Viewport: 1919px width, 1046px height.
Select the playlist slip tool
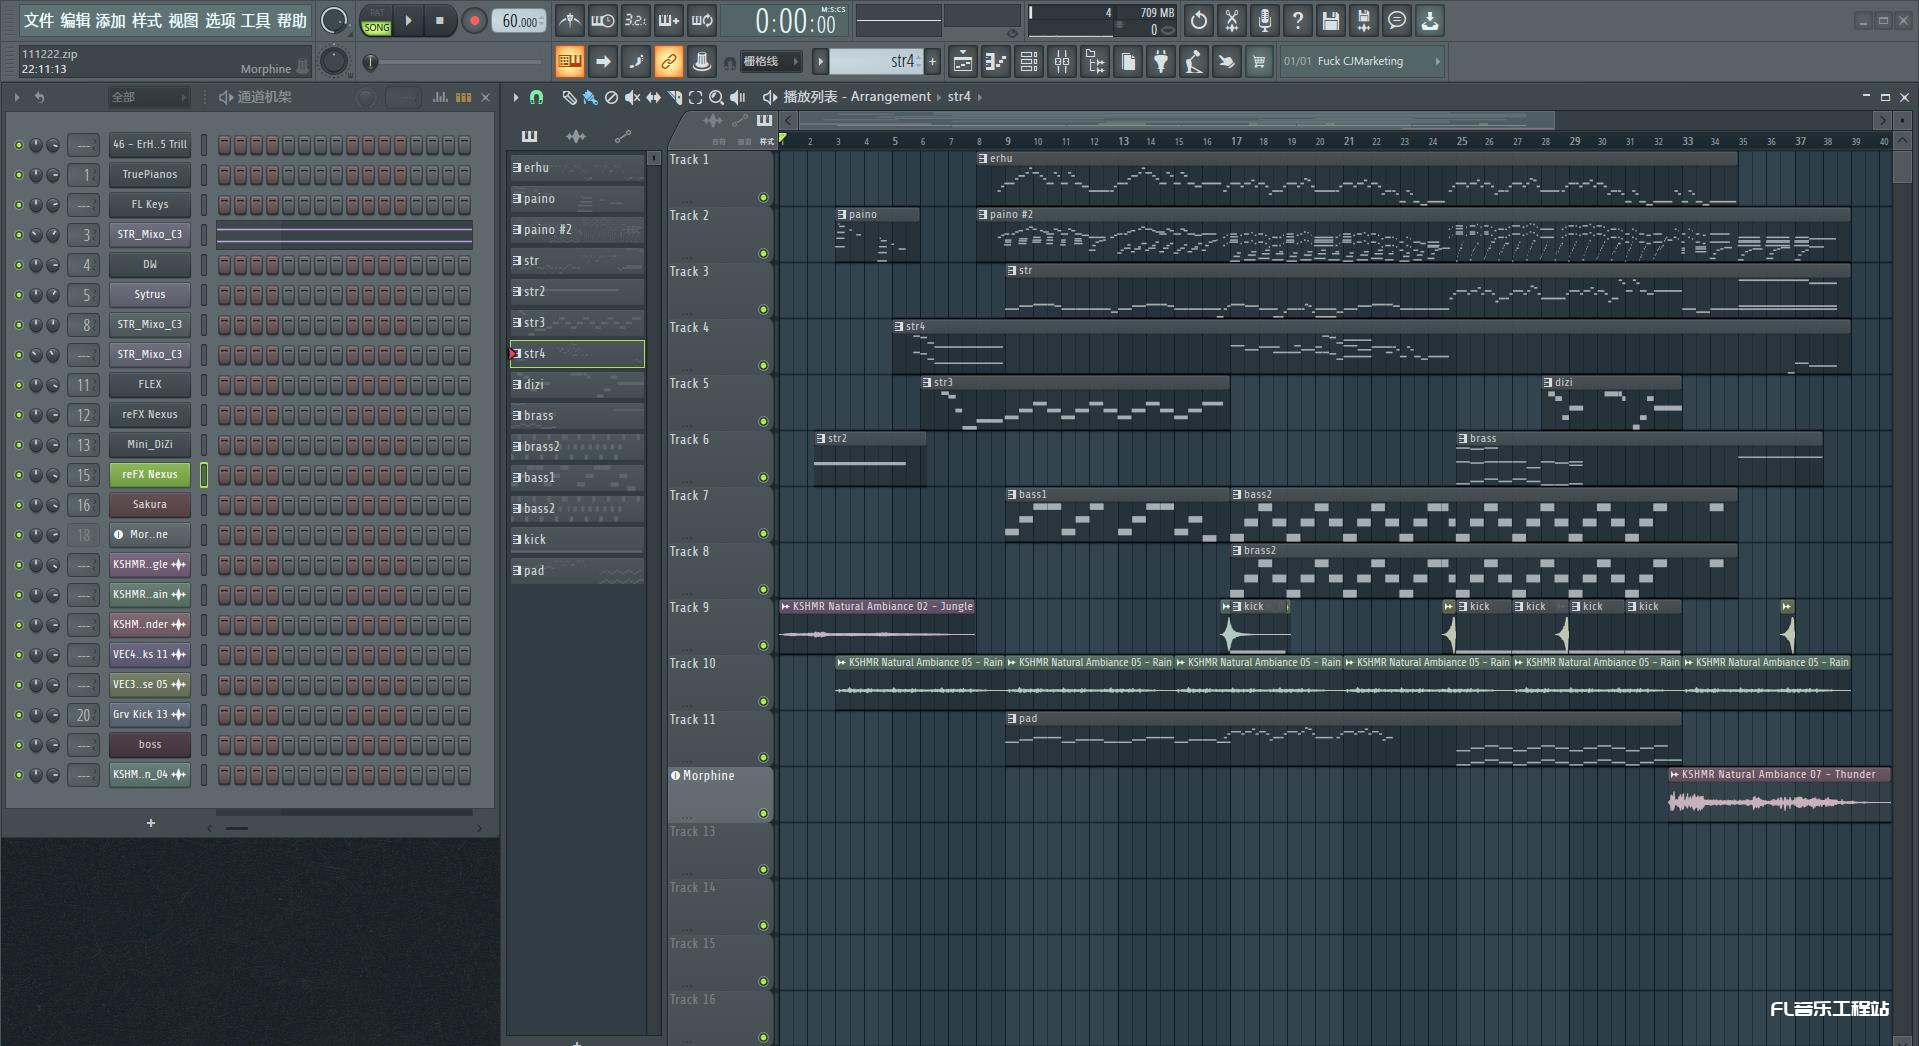(x=653, y=97)
